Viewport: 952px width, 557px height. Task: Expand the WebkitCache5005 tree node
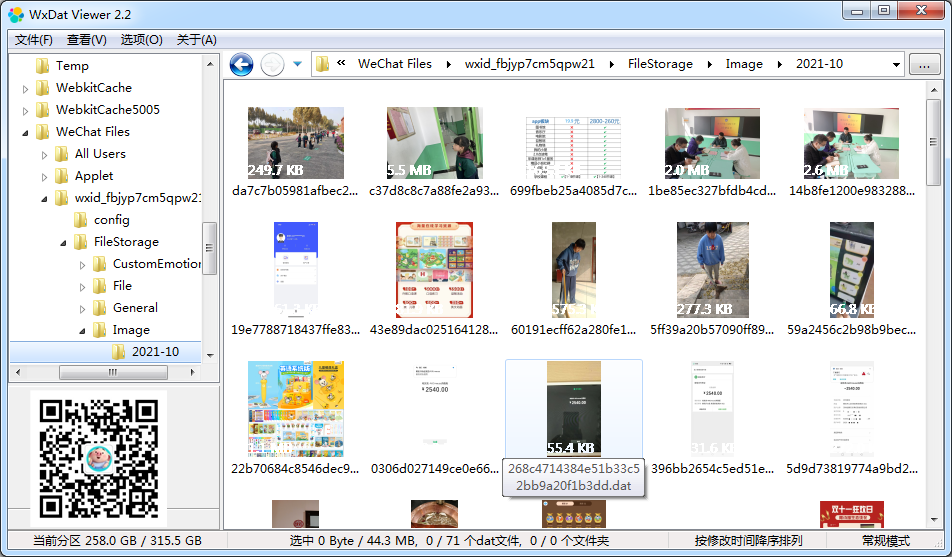point(25,111)
